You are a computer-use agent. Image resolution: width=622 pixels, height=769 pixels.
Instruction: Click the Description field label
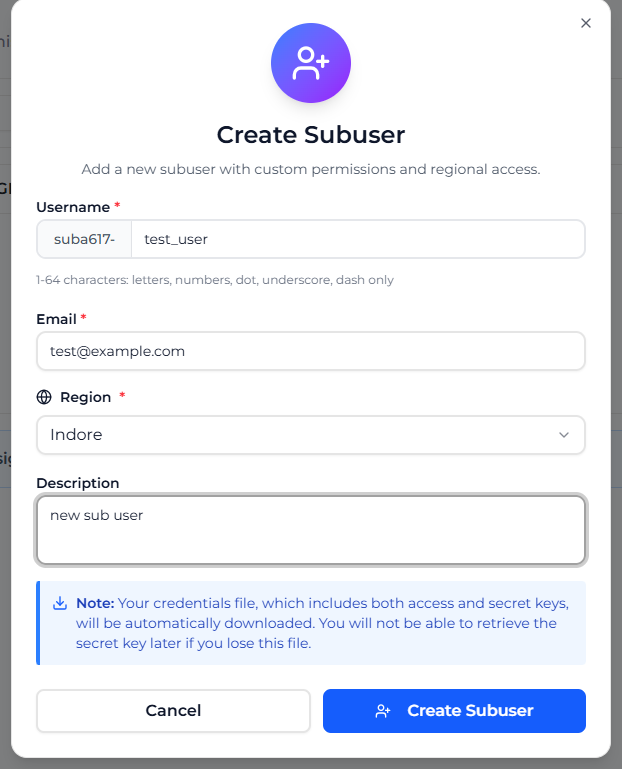[x=78, y=483]
